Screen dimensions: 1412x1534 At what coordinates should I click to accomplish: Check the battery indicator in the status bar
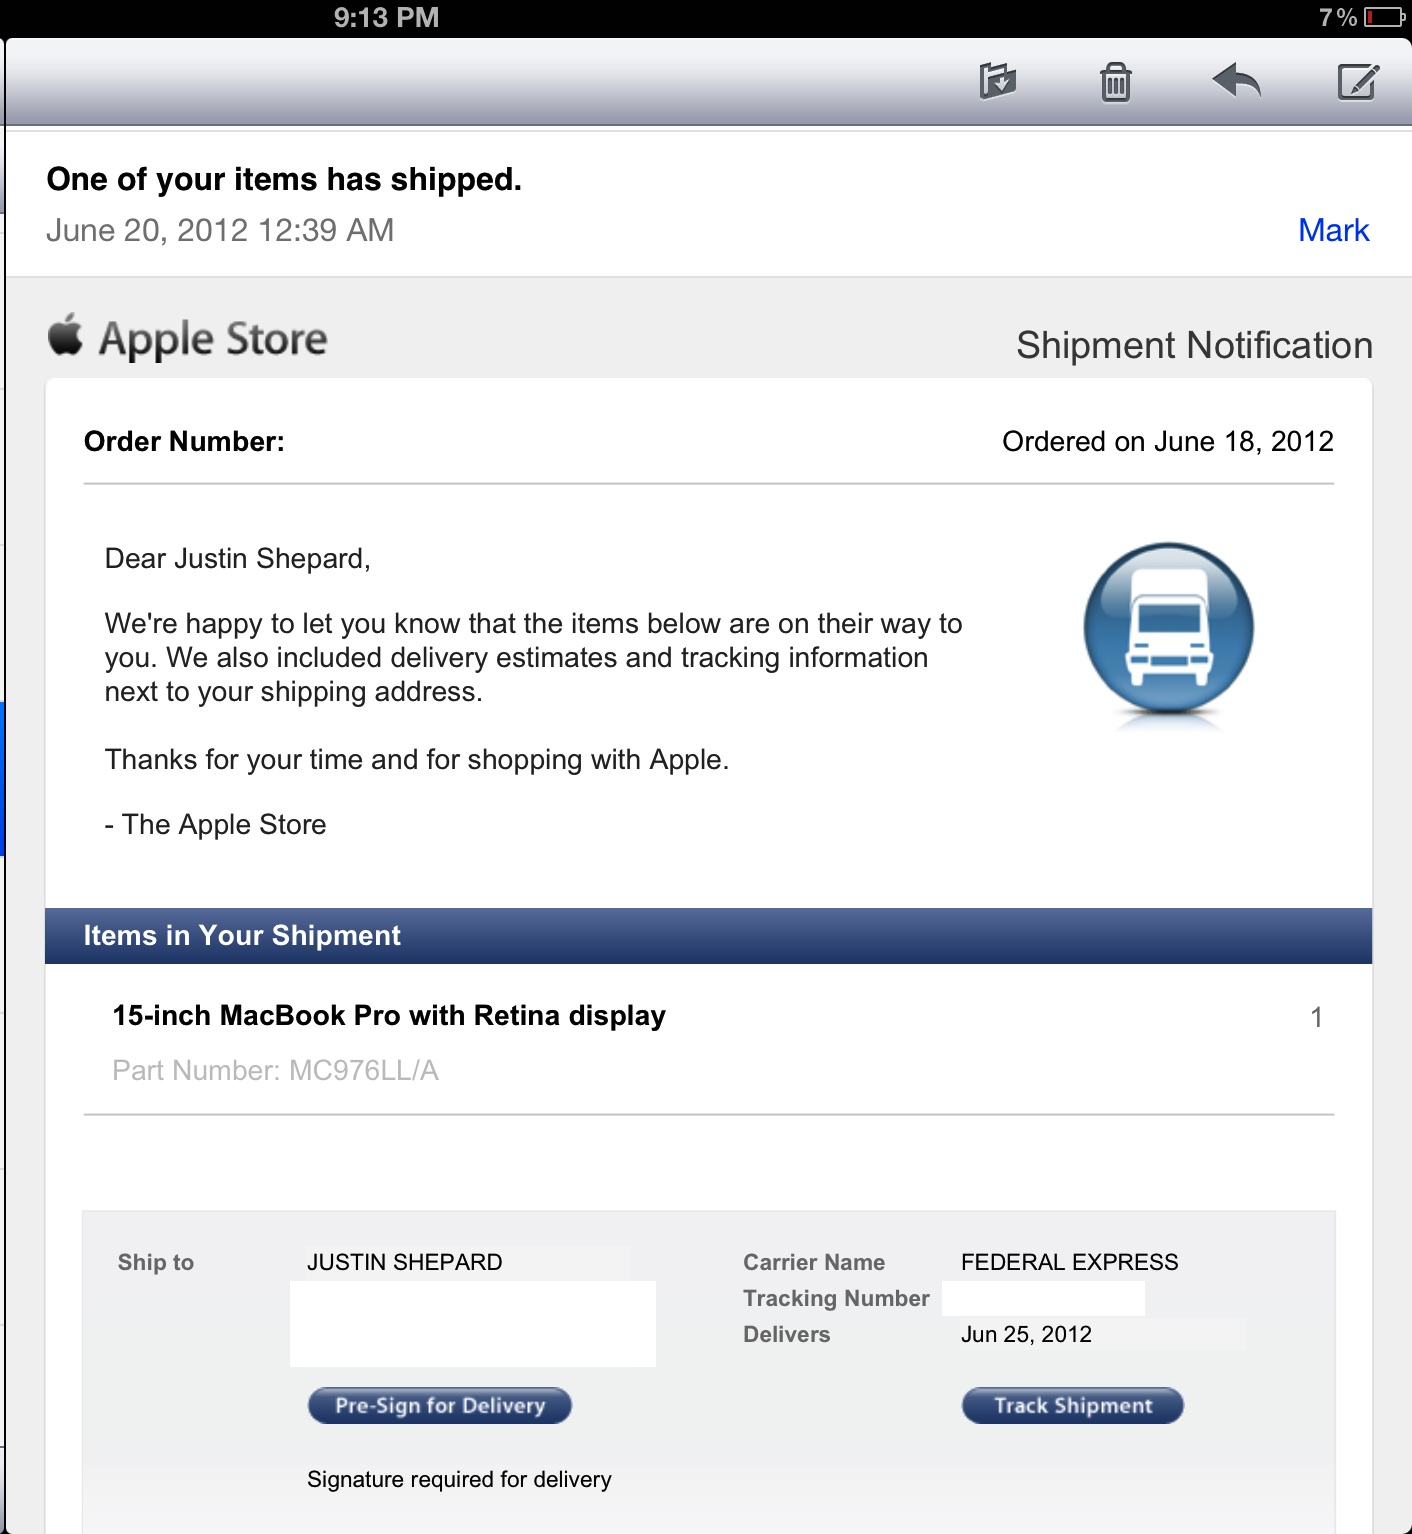(x=1385, y=17)
